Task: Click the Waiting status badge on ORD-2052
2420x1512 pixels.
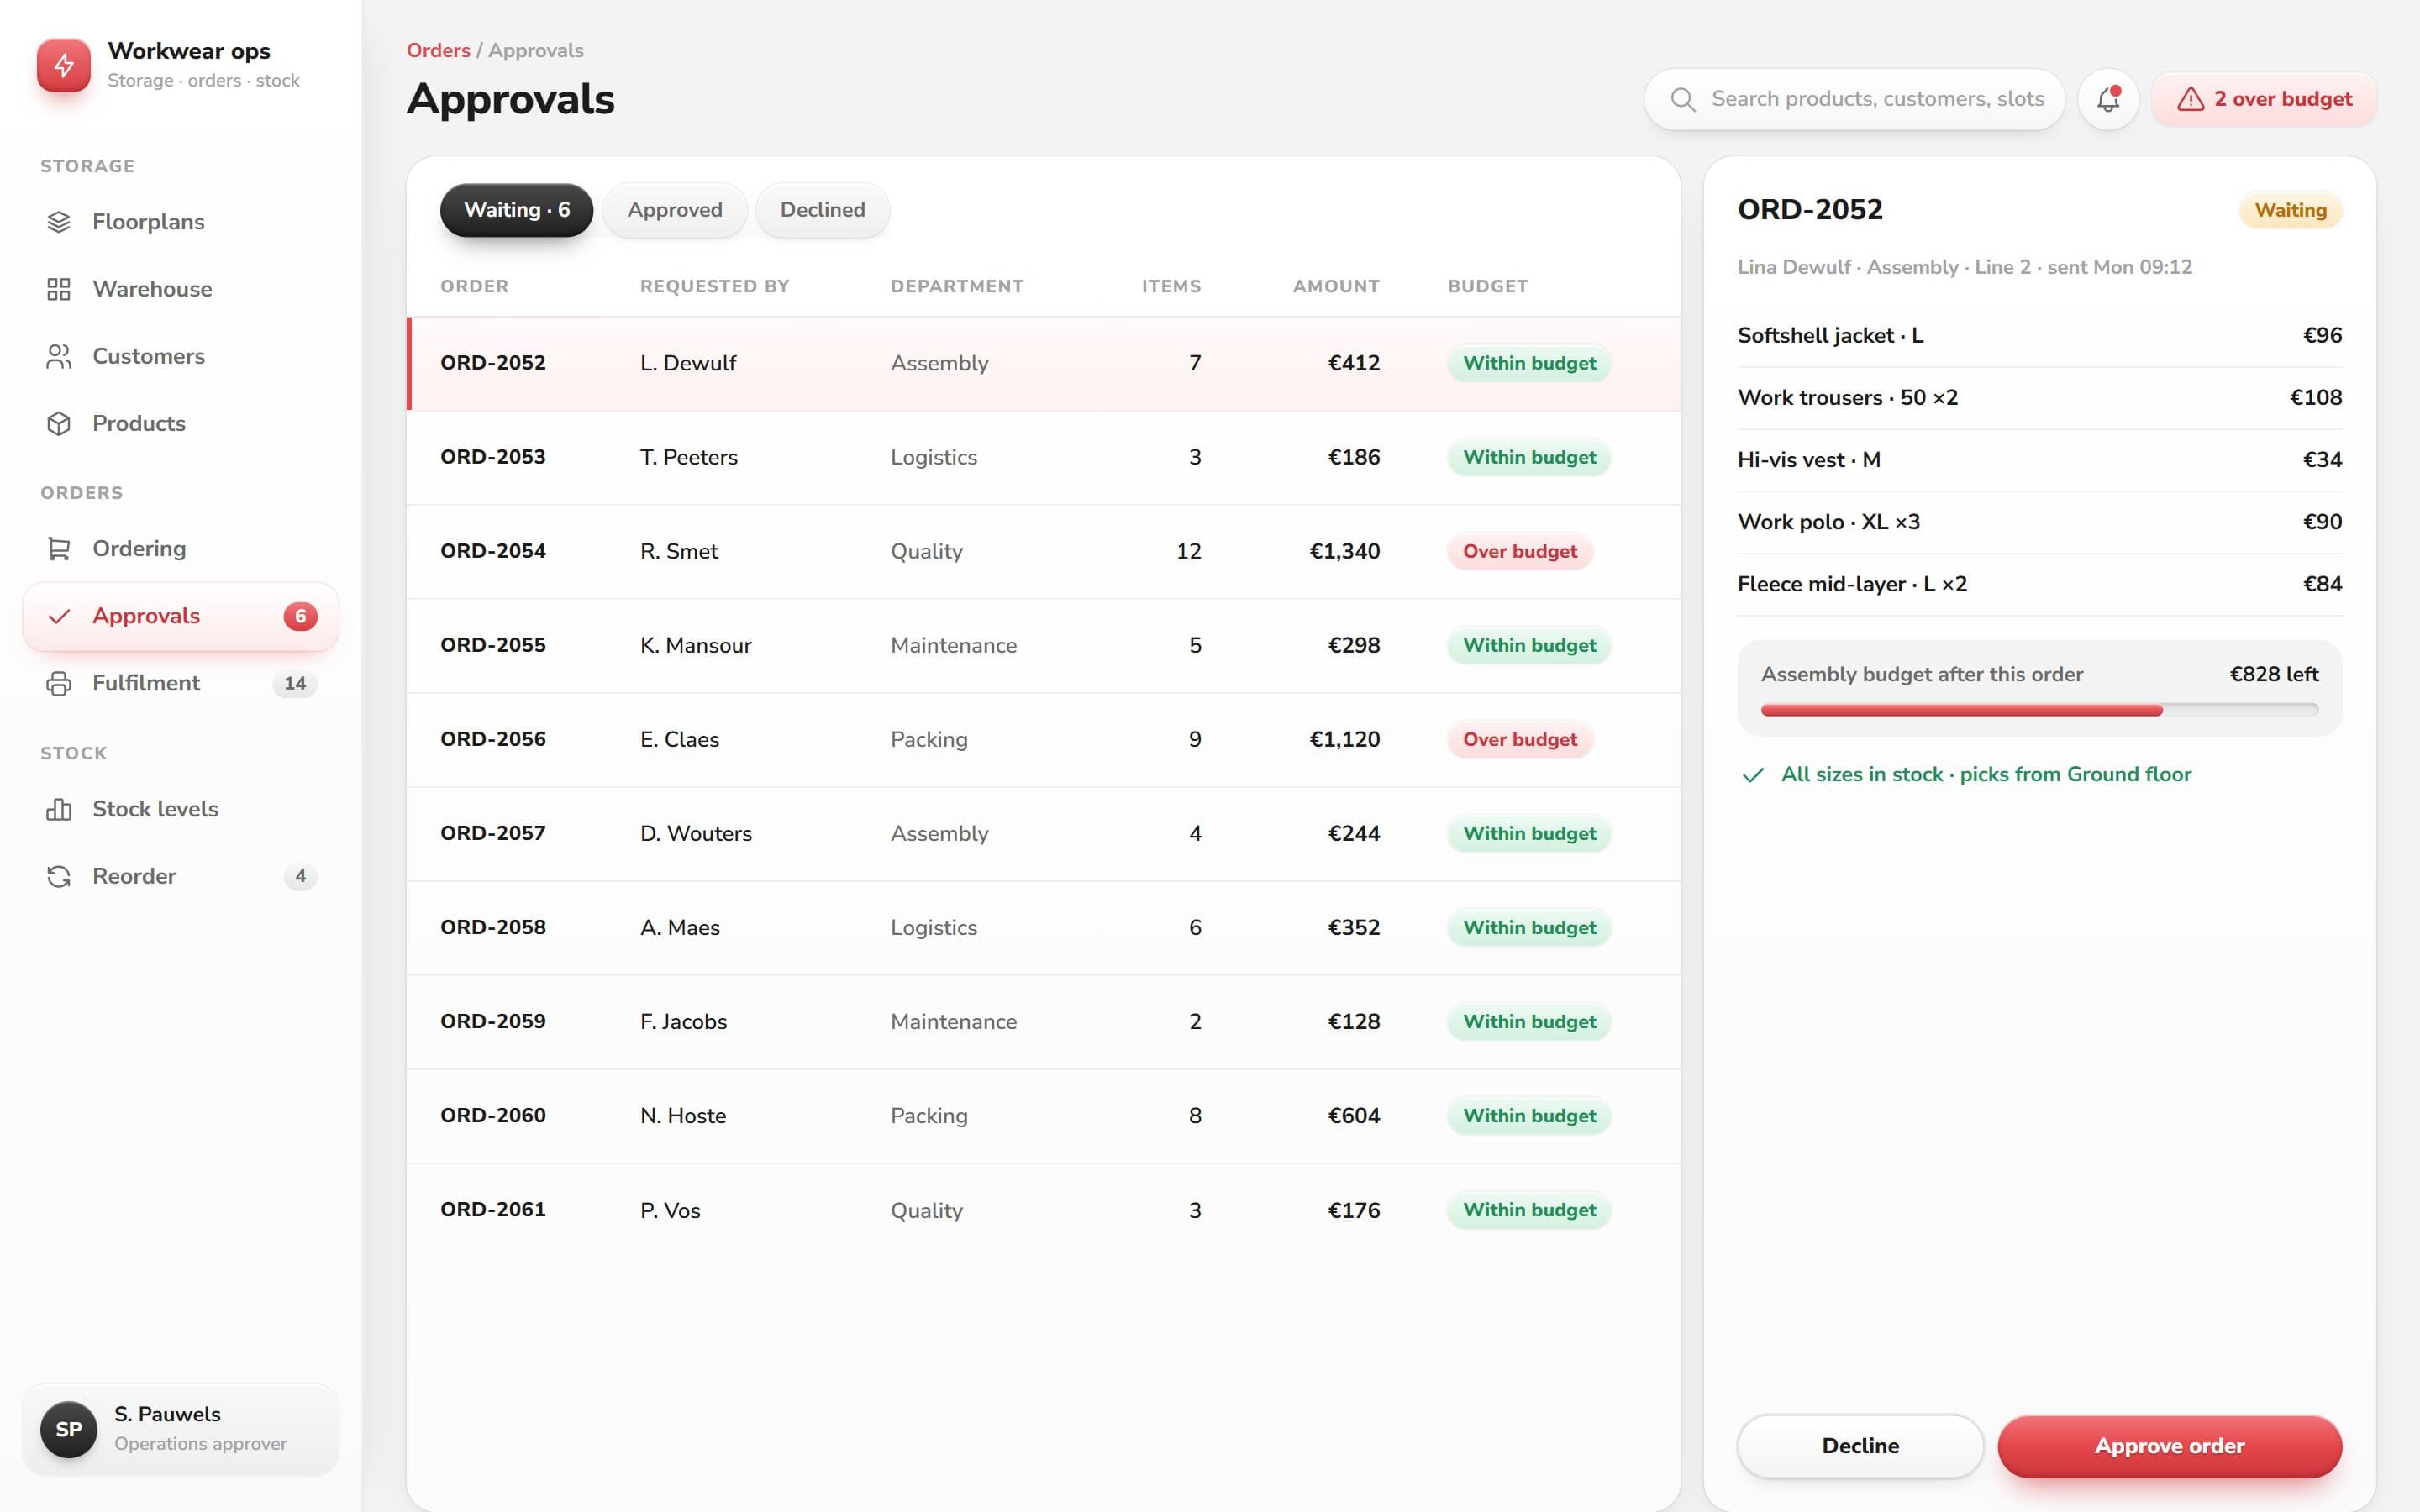Action: click(2290, 210)
